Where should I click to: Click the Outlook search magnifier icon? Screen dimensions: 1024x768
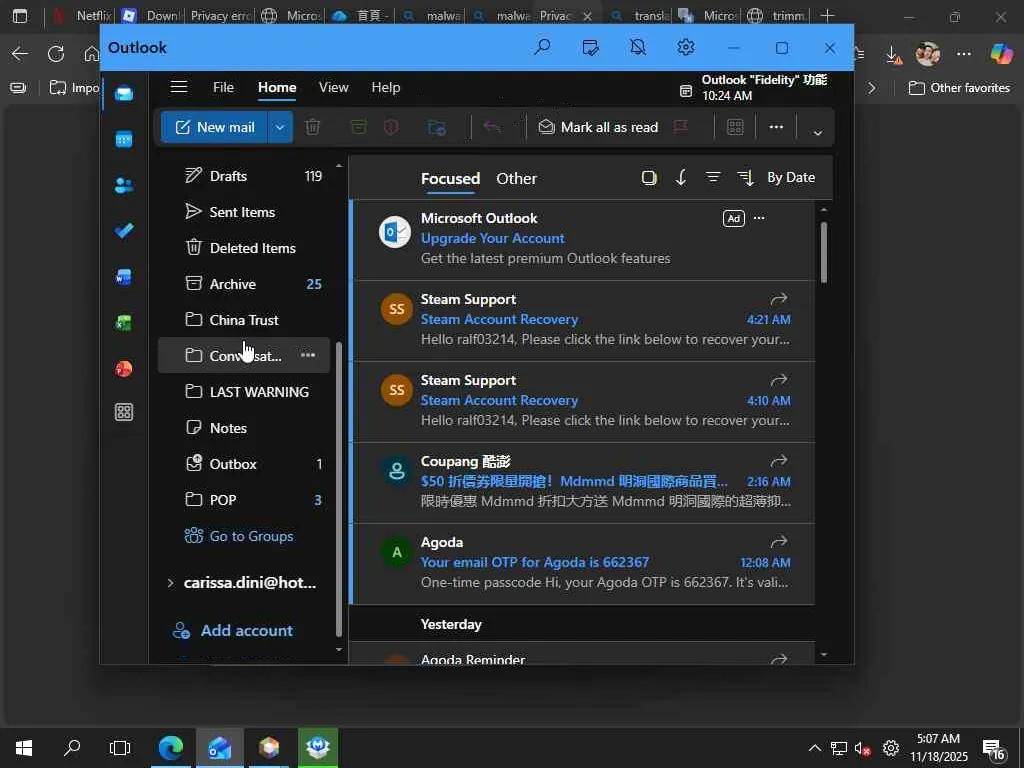click(x=542, y=48)
